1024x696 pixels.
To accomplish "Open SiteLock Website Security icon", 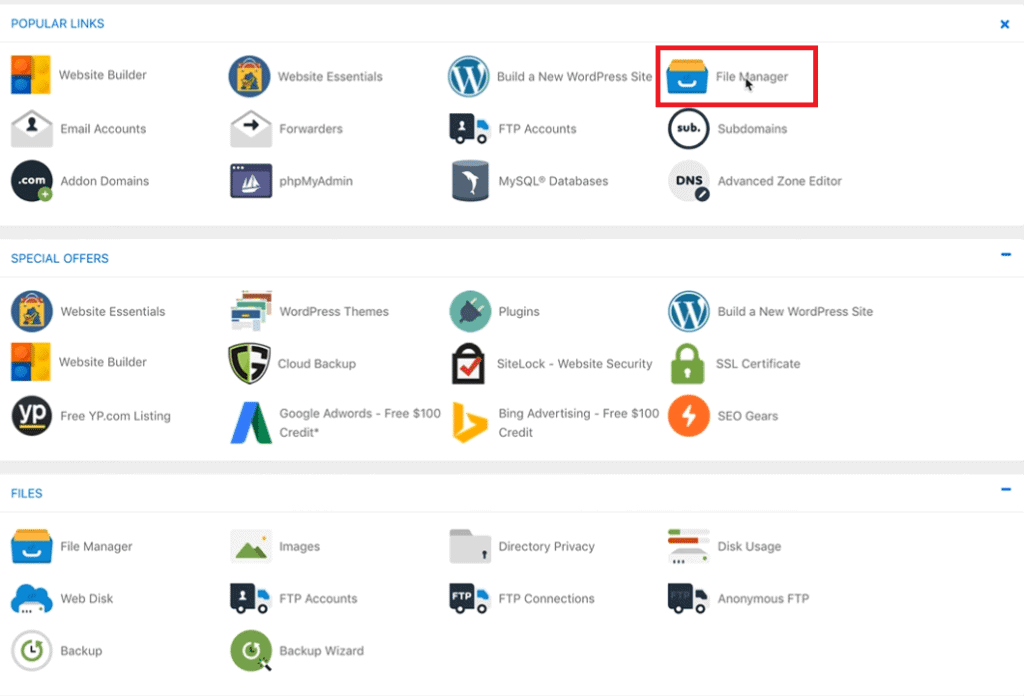I will coord(468,364).
